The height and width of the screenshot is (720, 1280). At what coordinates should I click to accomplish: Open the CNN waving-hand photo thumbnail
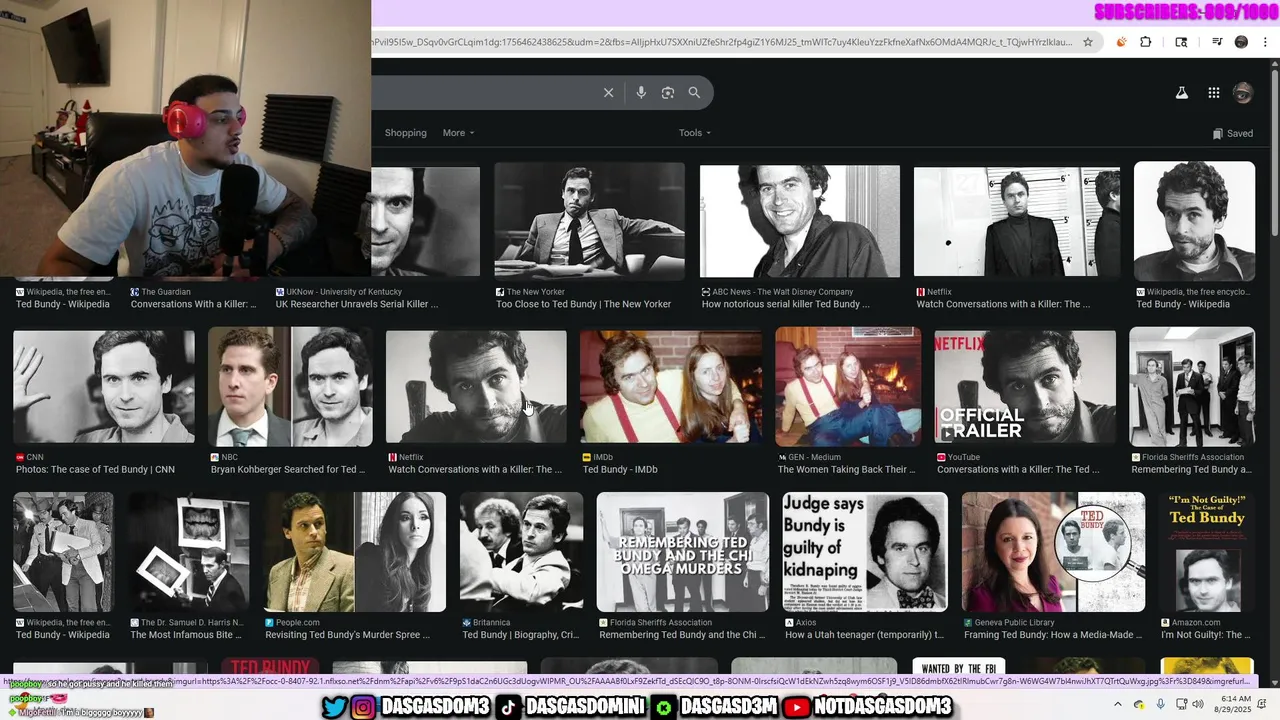(x=104, y=387)
